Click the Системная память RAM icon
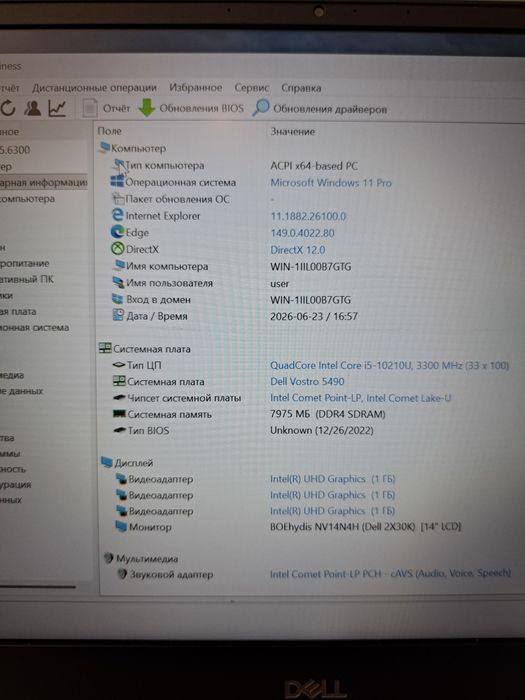 119,414
